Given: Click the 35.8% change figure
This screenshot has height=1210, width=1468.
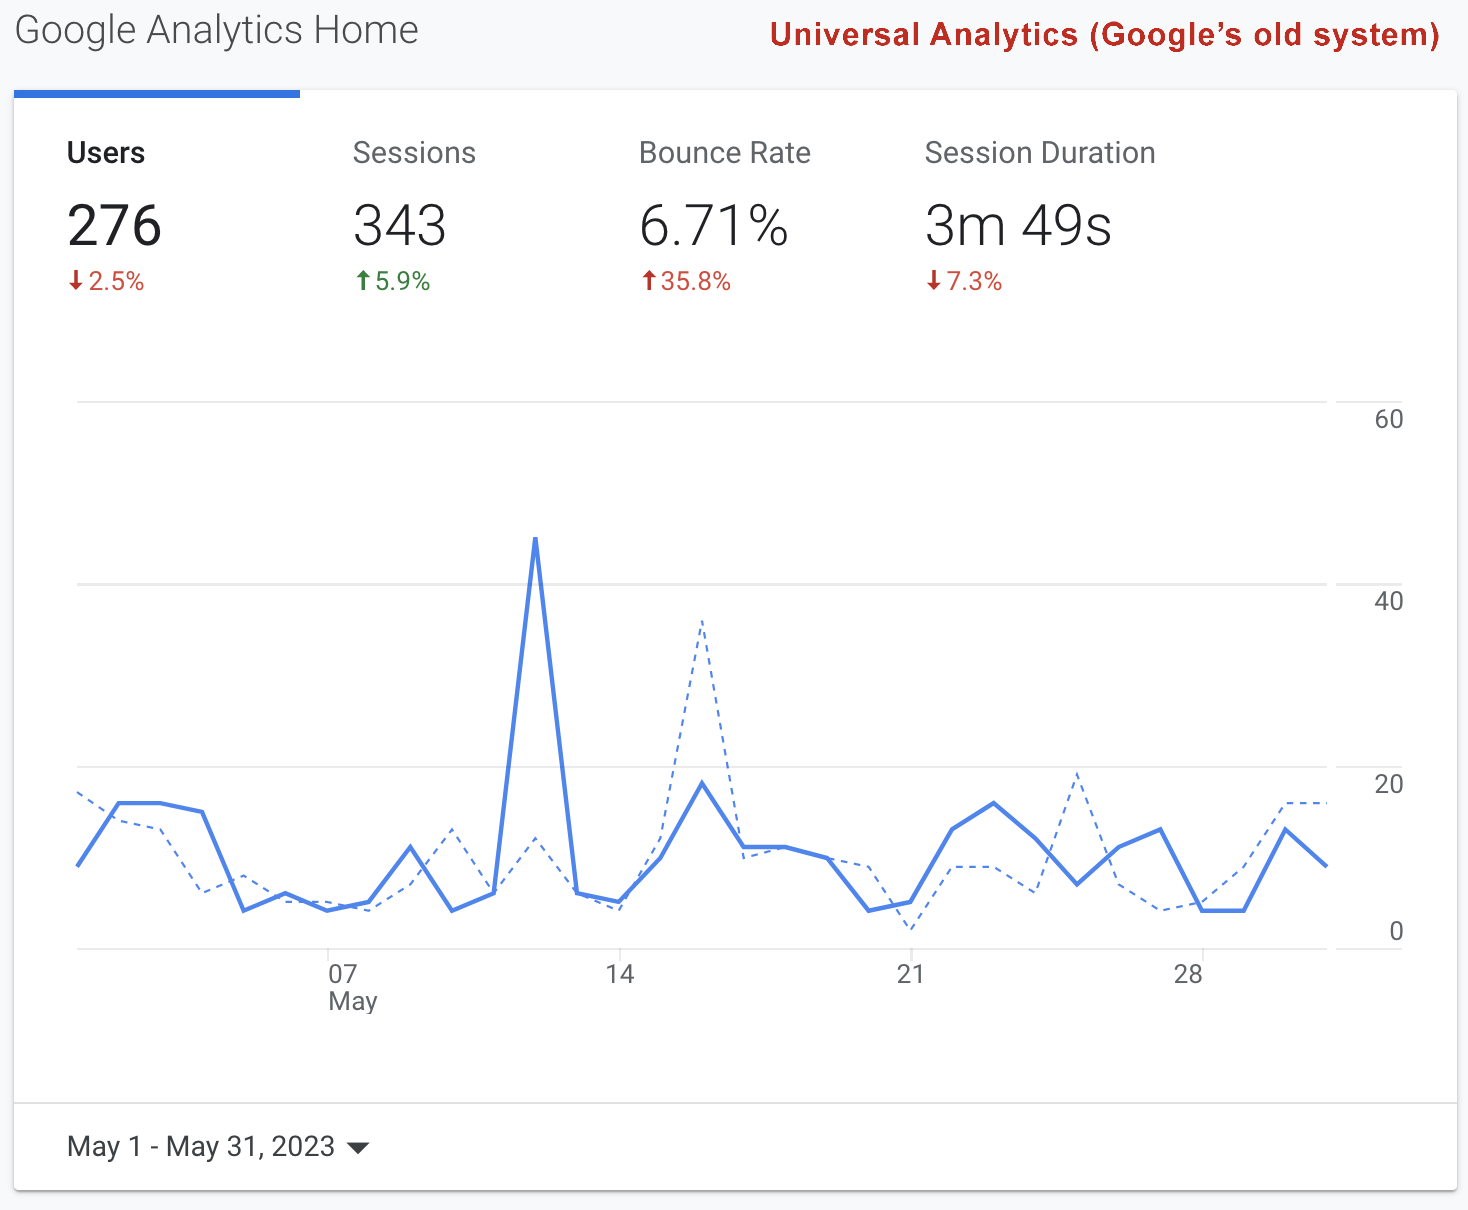Looking at the screenshot, I should 696,282.
